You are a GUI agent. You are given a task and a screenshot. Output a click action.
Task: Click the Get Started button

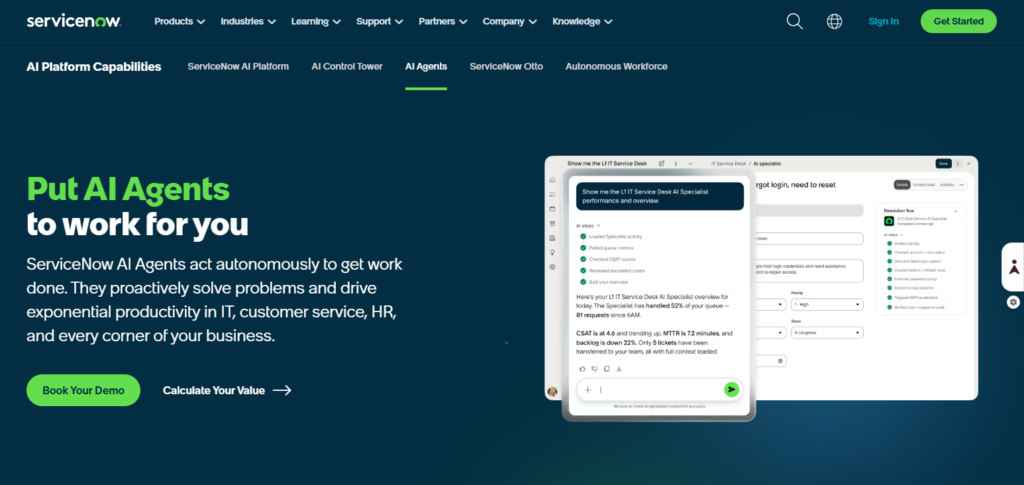tap(958, 21)
